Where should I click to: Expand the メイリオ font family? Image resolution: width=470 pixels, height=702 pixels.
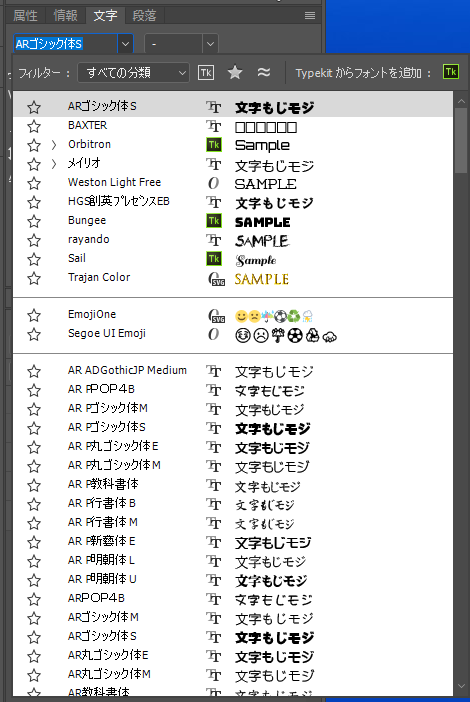click(x=54, y=164)
